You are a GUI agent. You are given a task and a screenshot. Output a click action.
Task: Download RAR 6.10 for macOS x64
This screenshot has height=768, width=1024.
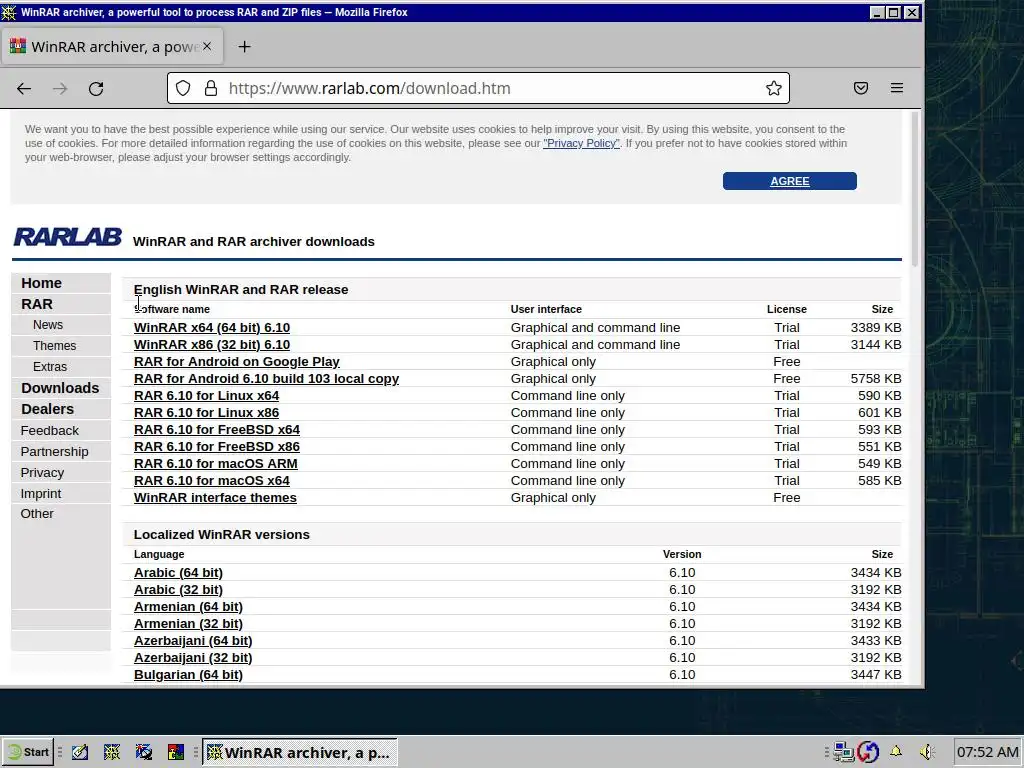click(x=212, y=481)
